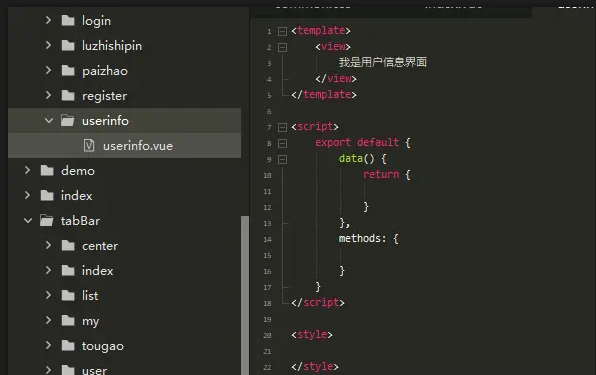Collapse the tabBar folder chevron
The height and width of the screenshot is (375, 596).
(x=28, y=221)
